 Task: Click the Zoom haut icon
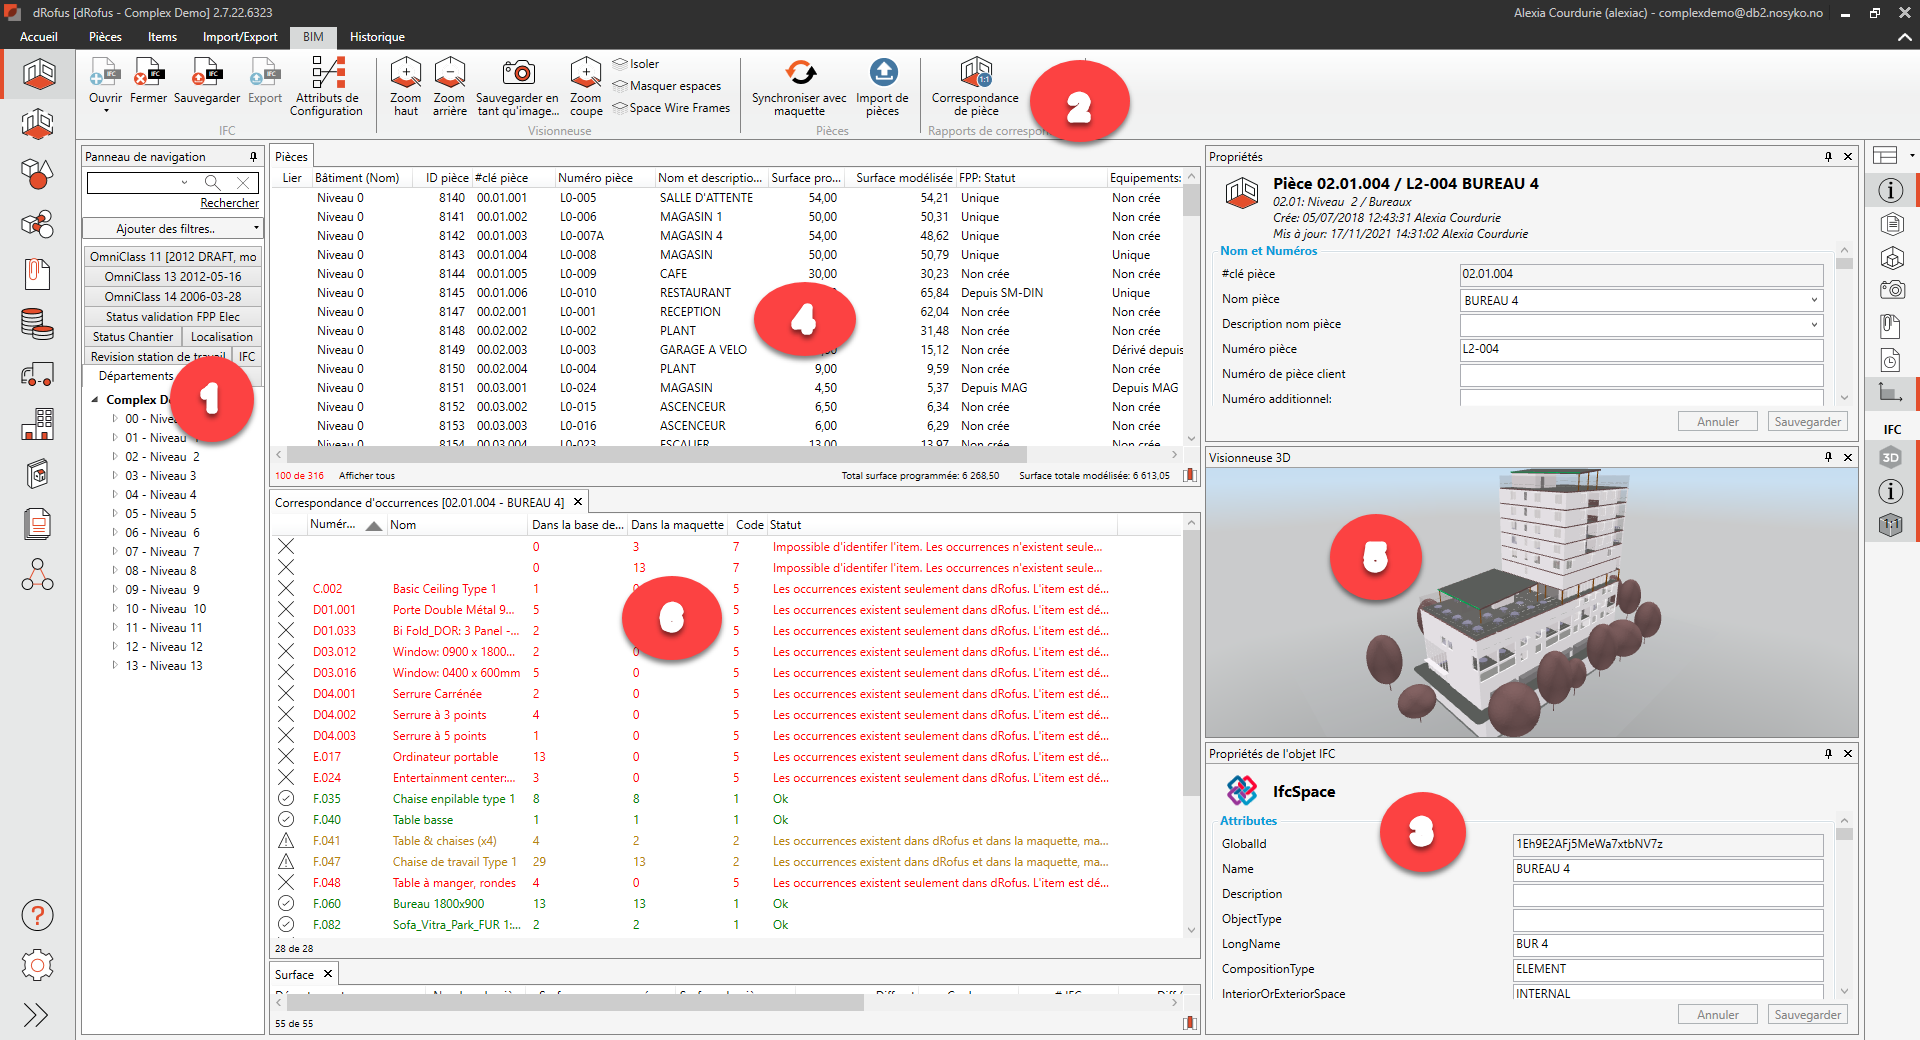[x=405, y=74]
